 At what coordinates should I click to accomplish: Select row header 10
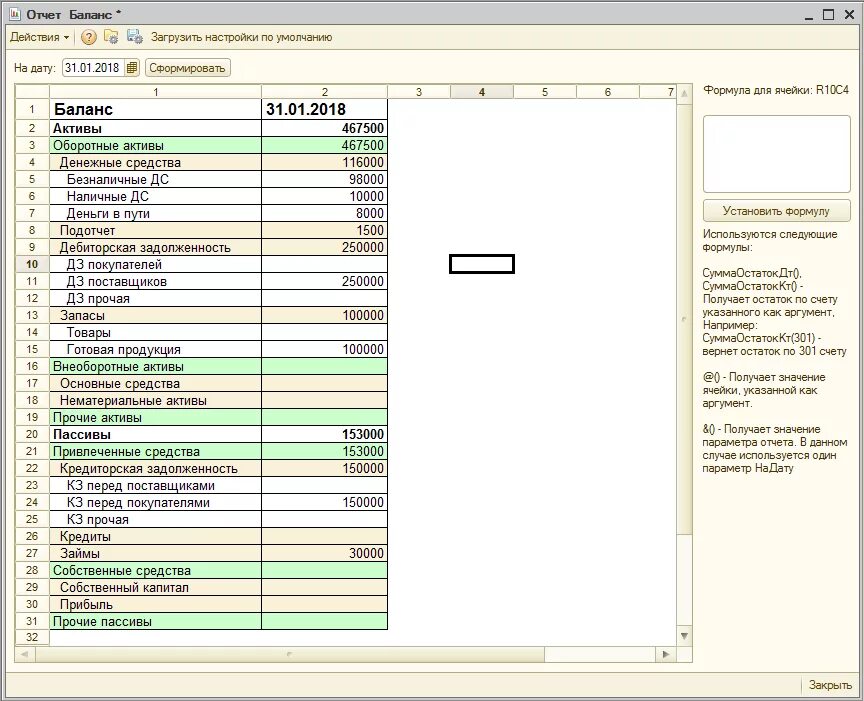[x=32, y=264]
